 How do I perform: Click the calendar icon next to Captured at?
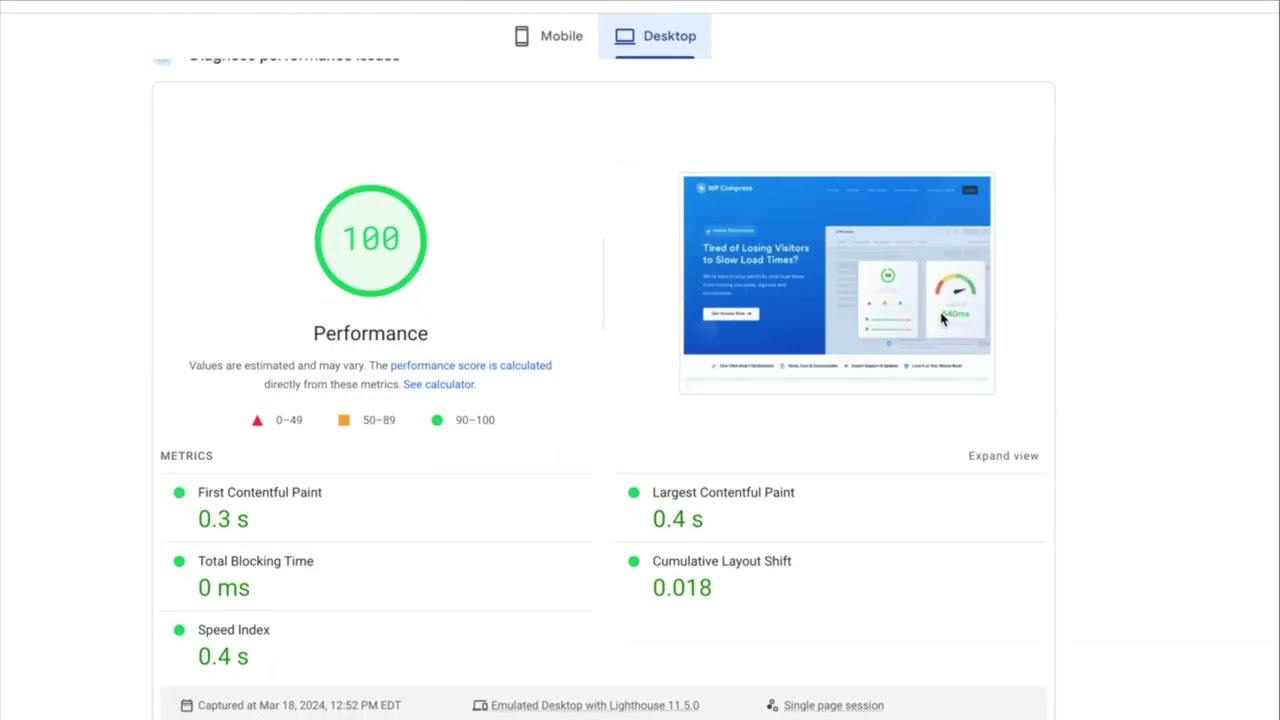(x=186, y=705)
